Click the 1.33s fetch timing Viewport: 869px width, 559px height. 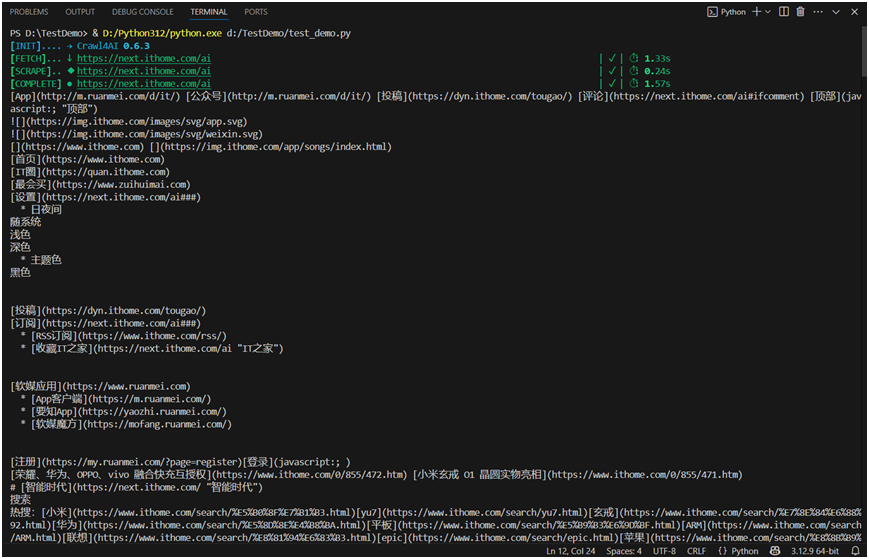click(657, 58)
